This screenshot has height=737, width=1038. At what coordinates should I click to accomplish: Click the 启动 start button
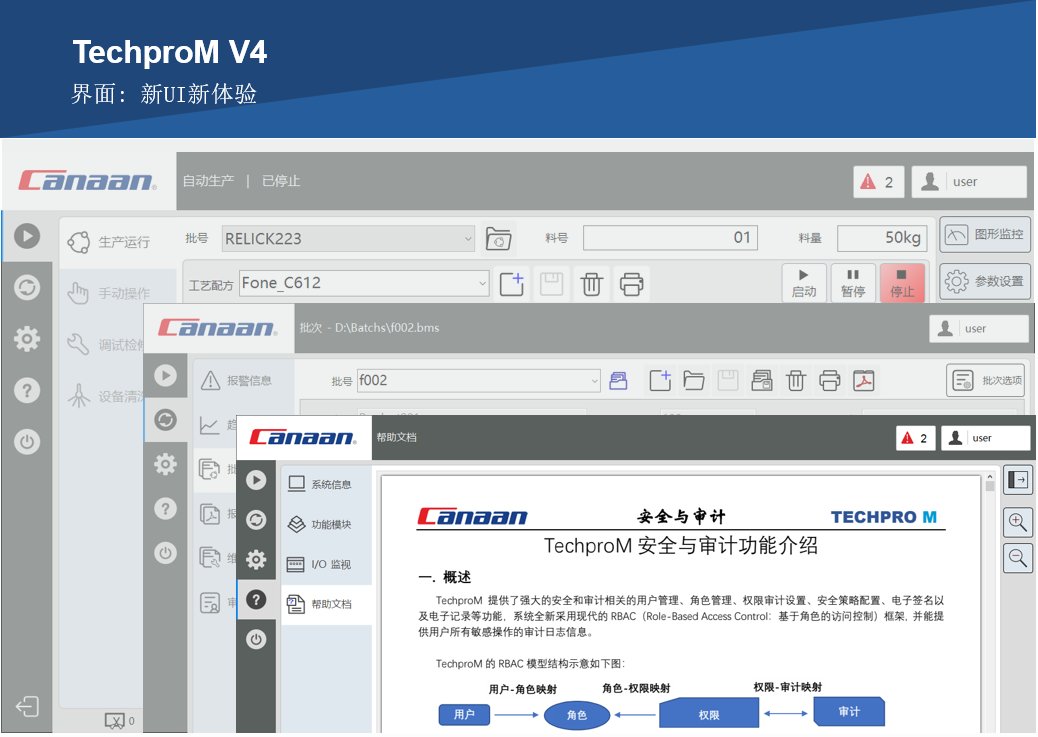coord(804,283)
